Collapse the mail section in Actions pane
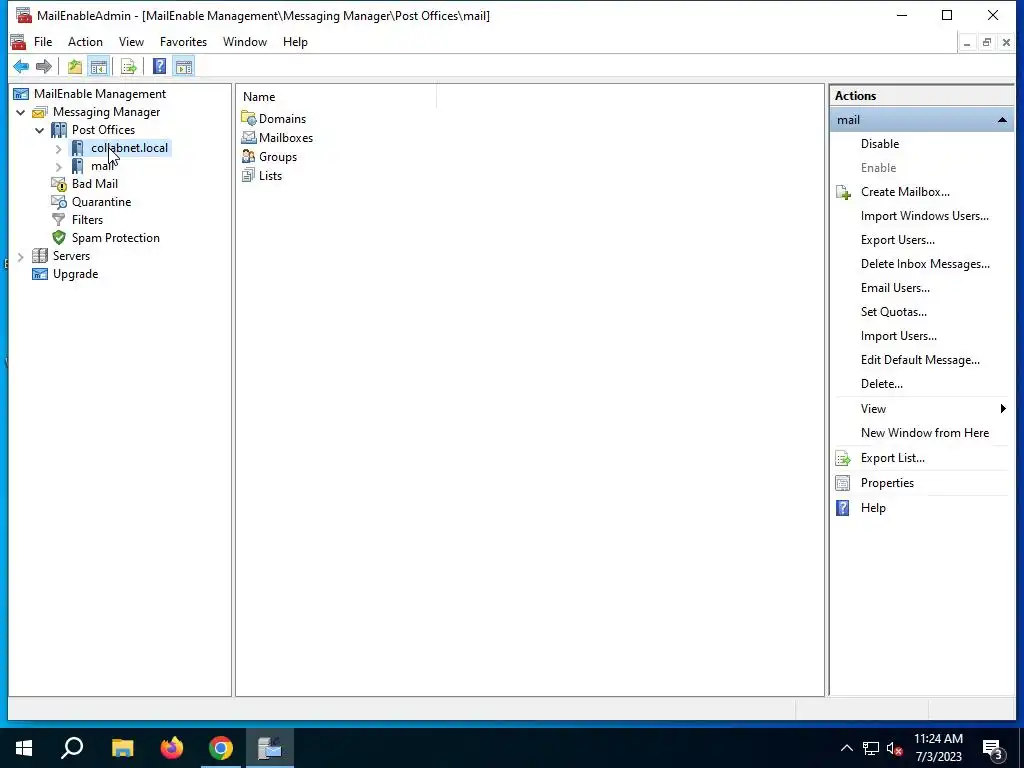1024x768 pixels. tap(1002, 120)
